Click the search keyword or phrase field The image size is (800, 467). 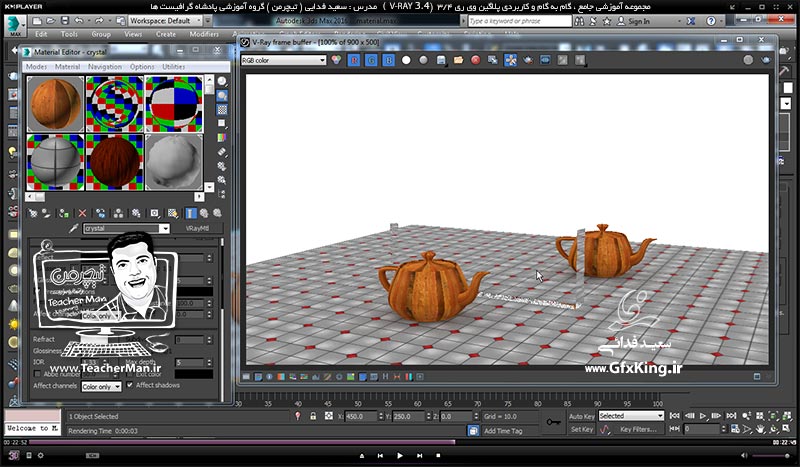(x=520, y=21)
